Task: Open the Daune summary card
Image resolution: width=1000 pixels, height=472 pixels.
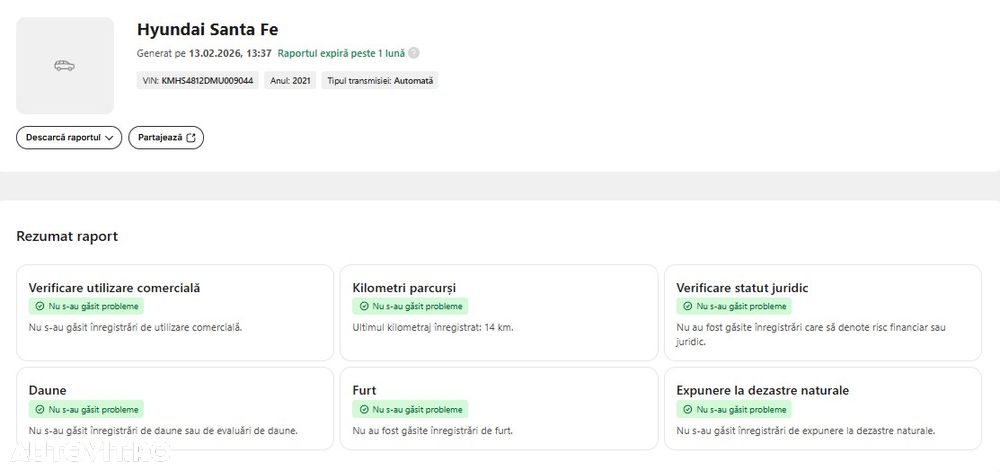Action: [175, 408]
